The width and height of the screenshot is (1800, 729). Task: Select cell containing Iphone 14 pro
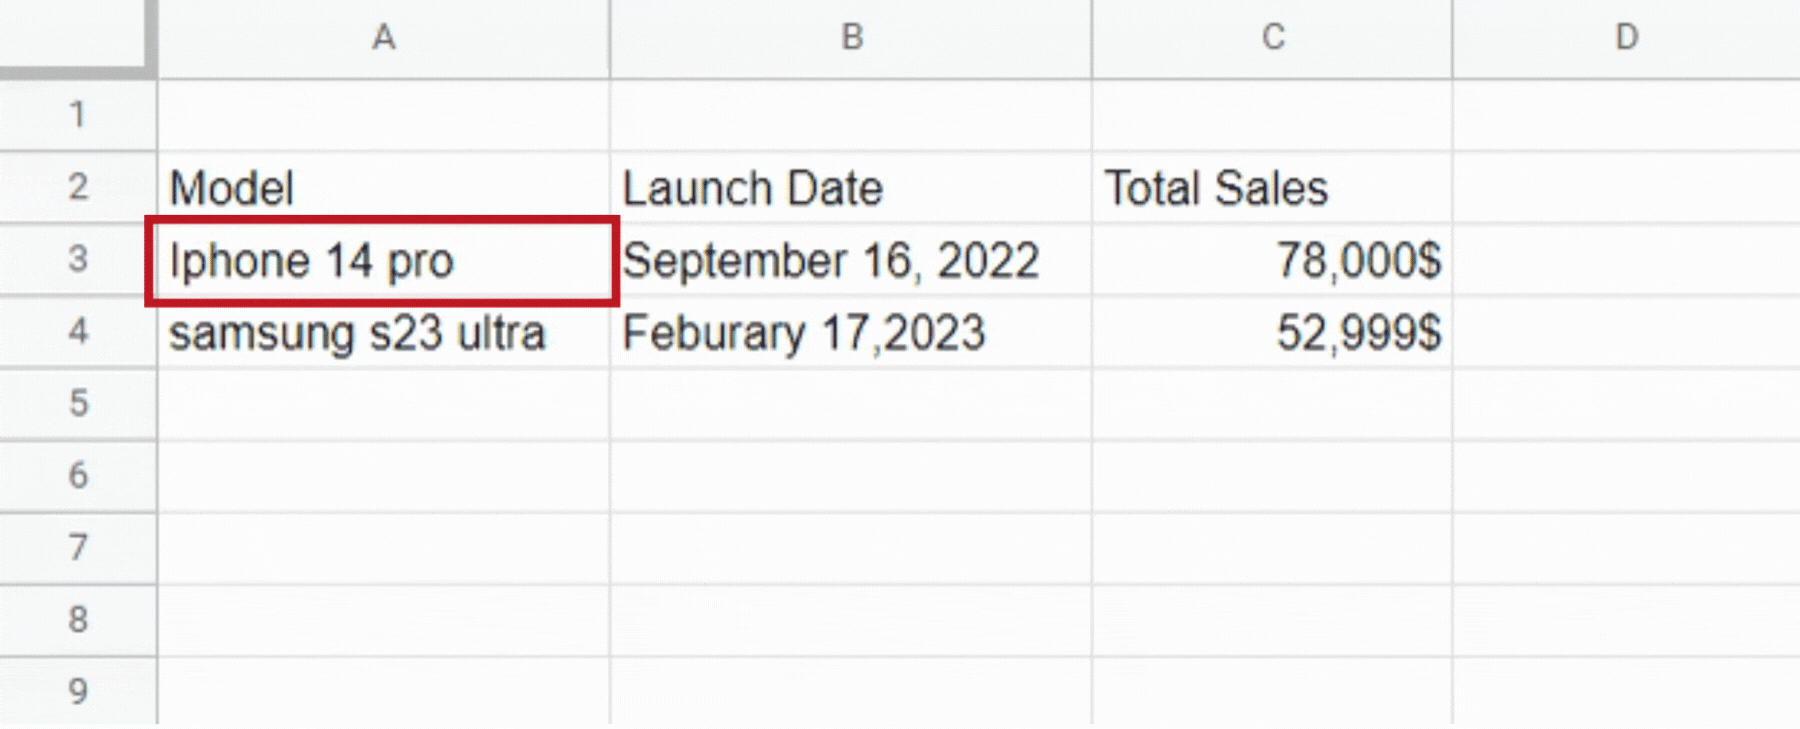383,260
